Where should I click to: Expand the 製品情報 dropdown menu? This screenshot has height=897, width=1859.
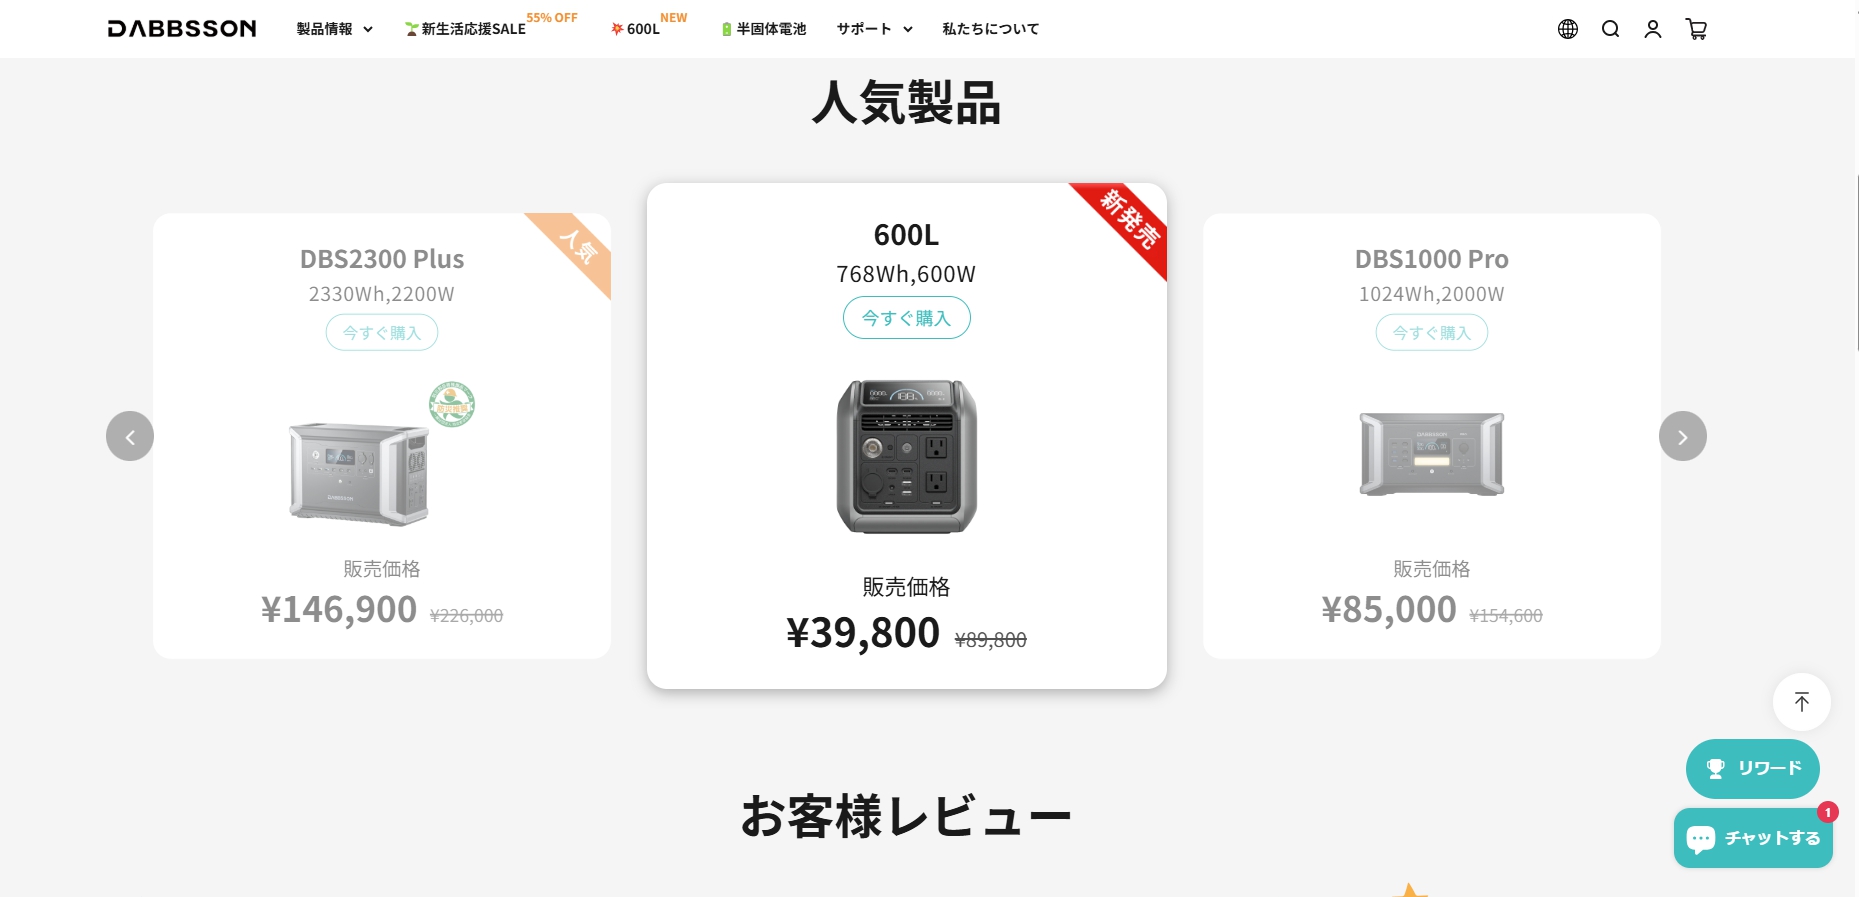coord(334,29)
